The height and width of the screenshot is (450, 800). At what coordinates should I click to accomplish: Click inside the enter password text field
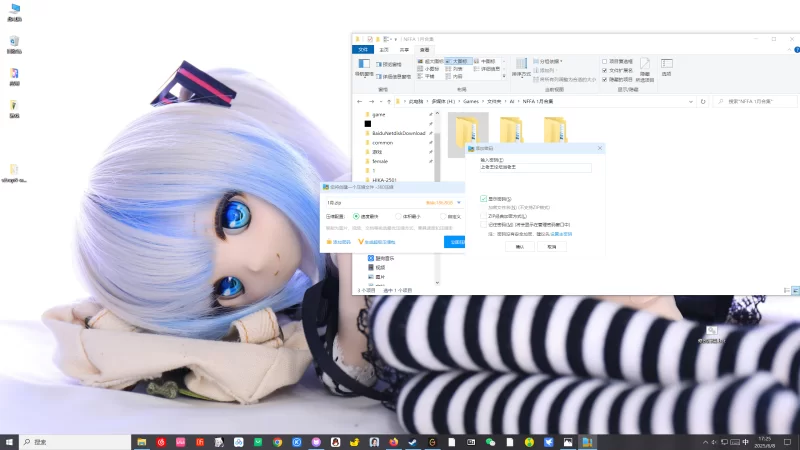[x=535, y=168]
